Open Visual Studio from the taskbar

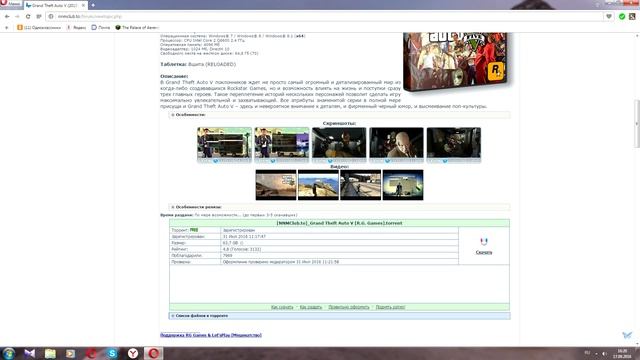[x=29, y=353]
